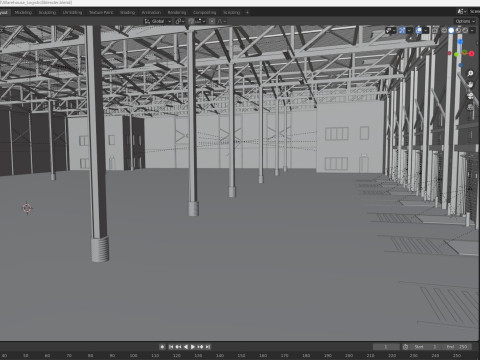Select rendered viewport shading
Image resolution: width=480 pixels, height=360 pixels.
pyautogui.click(x=465, y=30)
